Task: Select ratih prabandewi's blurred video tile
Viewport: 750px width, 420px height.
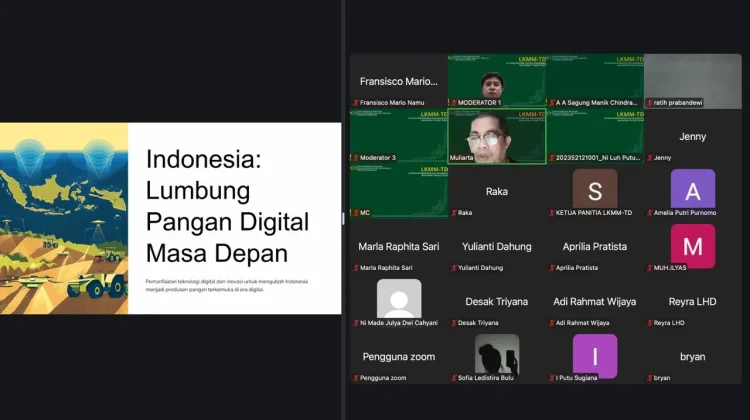Action: pyautogui.click(x=693, y=81)
